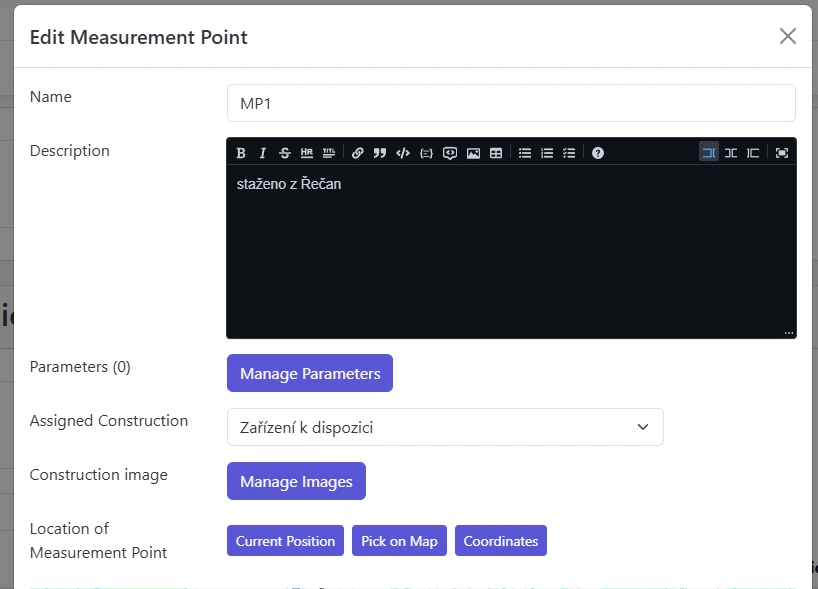Image resolution: width=818 pixels, height=589 pixels.
Task: Select Pick on Map for location
Action: (x=399, y=541)
